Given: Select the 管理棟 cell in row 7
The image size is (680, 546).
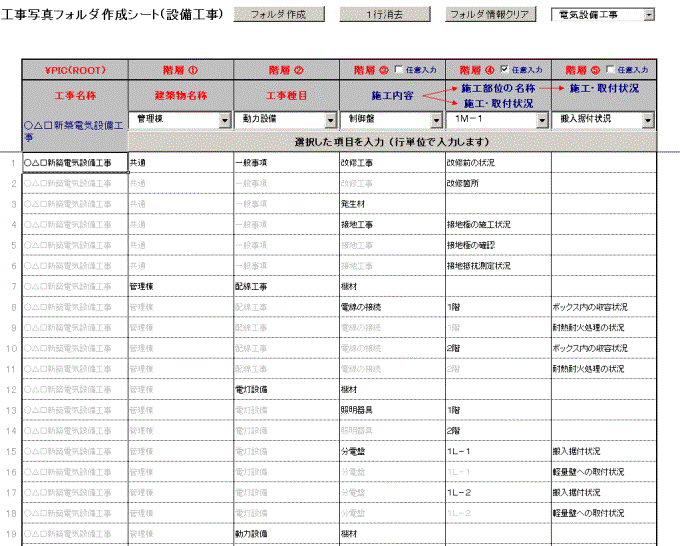Looking at the screenshot, I should pyautogui.click(x=181, y=287).
